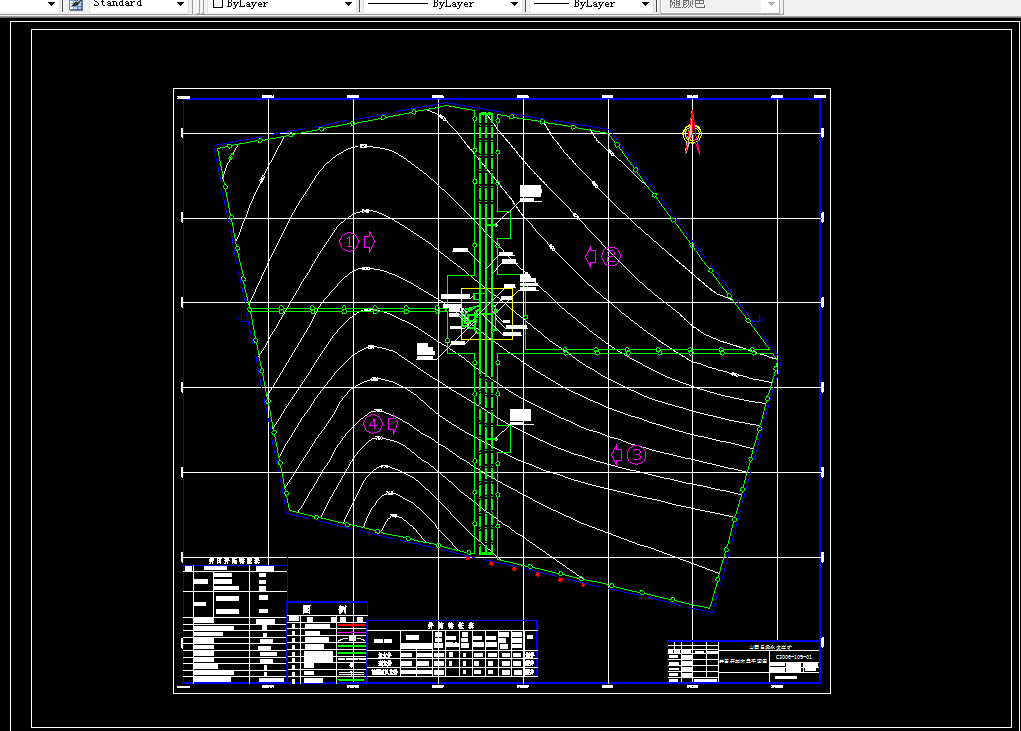Image resolution: width=1021 pixels, height=731 pixels.
Task: Select the magenta arrow beside marker ②
Action: pyautogui.click(x=591, y=256)
